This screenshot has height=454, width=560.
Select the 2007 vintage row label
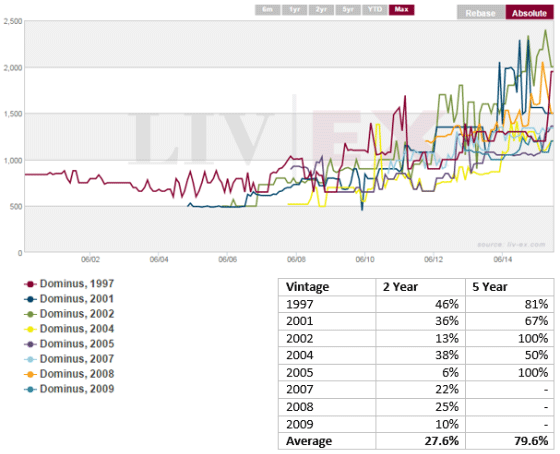(x=300, y=389)
